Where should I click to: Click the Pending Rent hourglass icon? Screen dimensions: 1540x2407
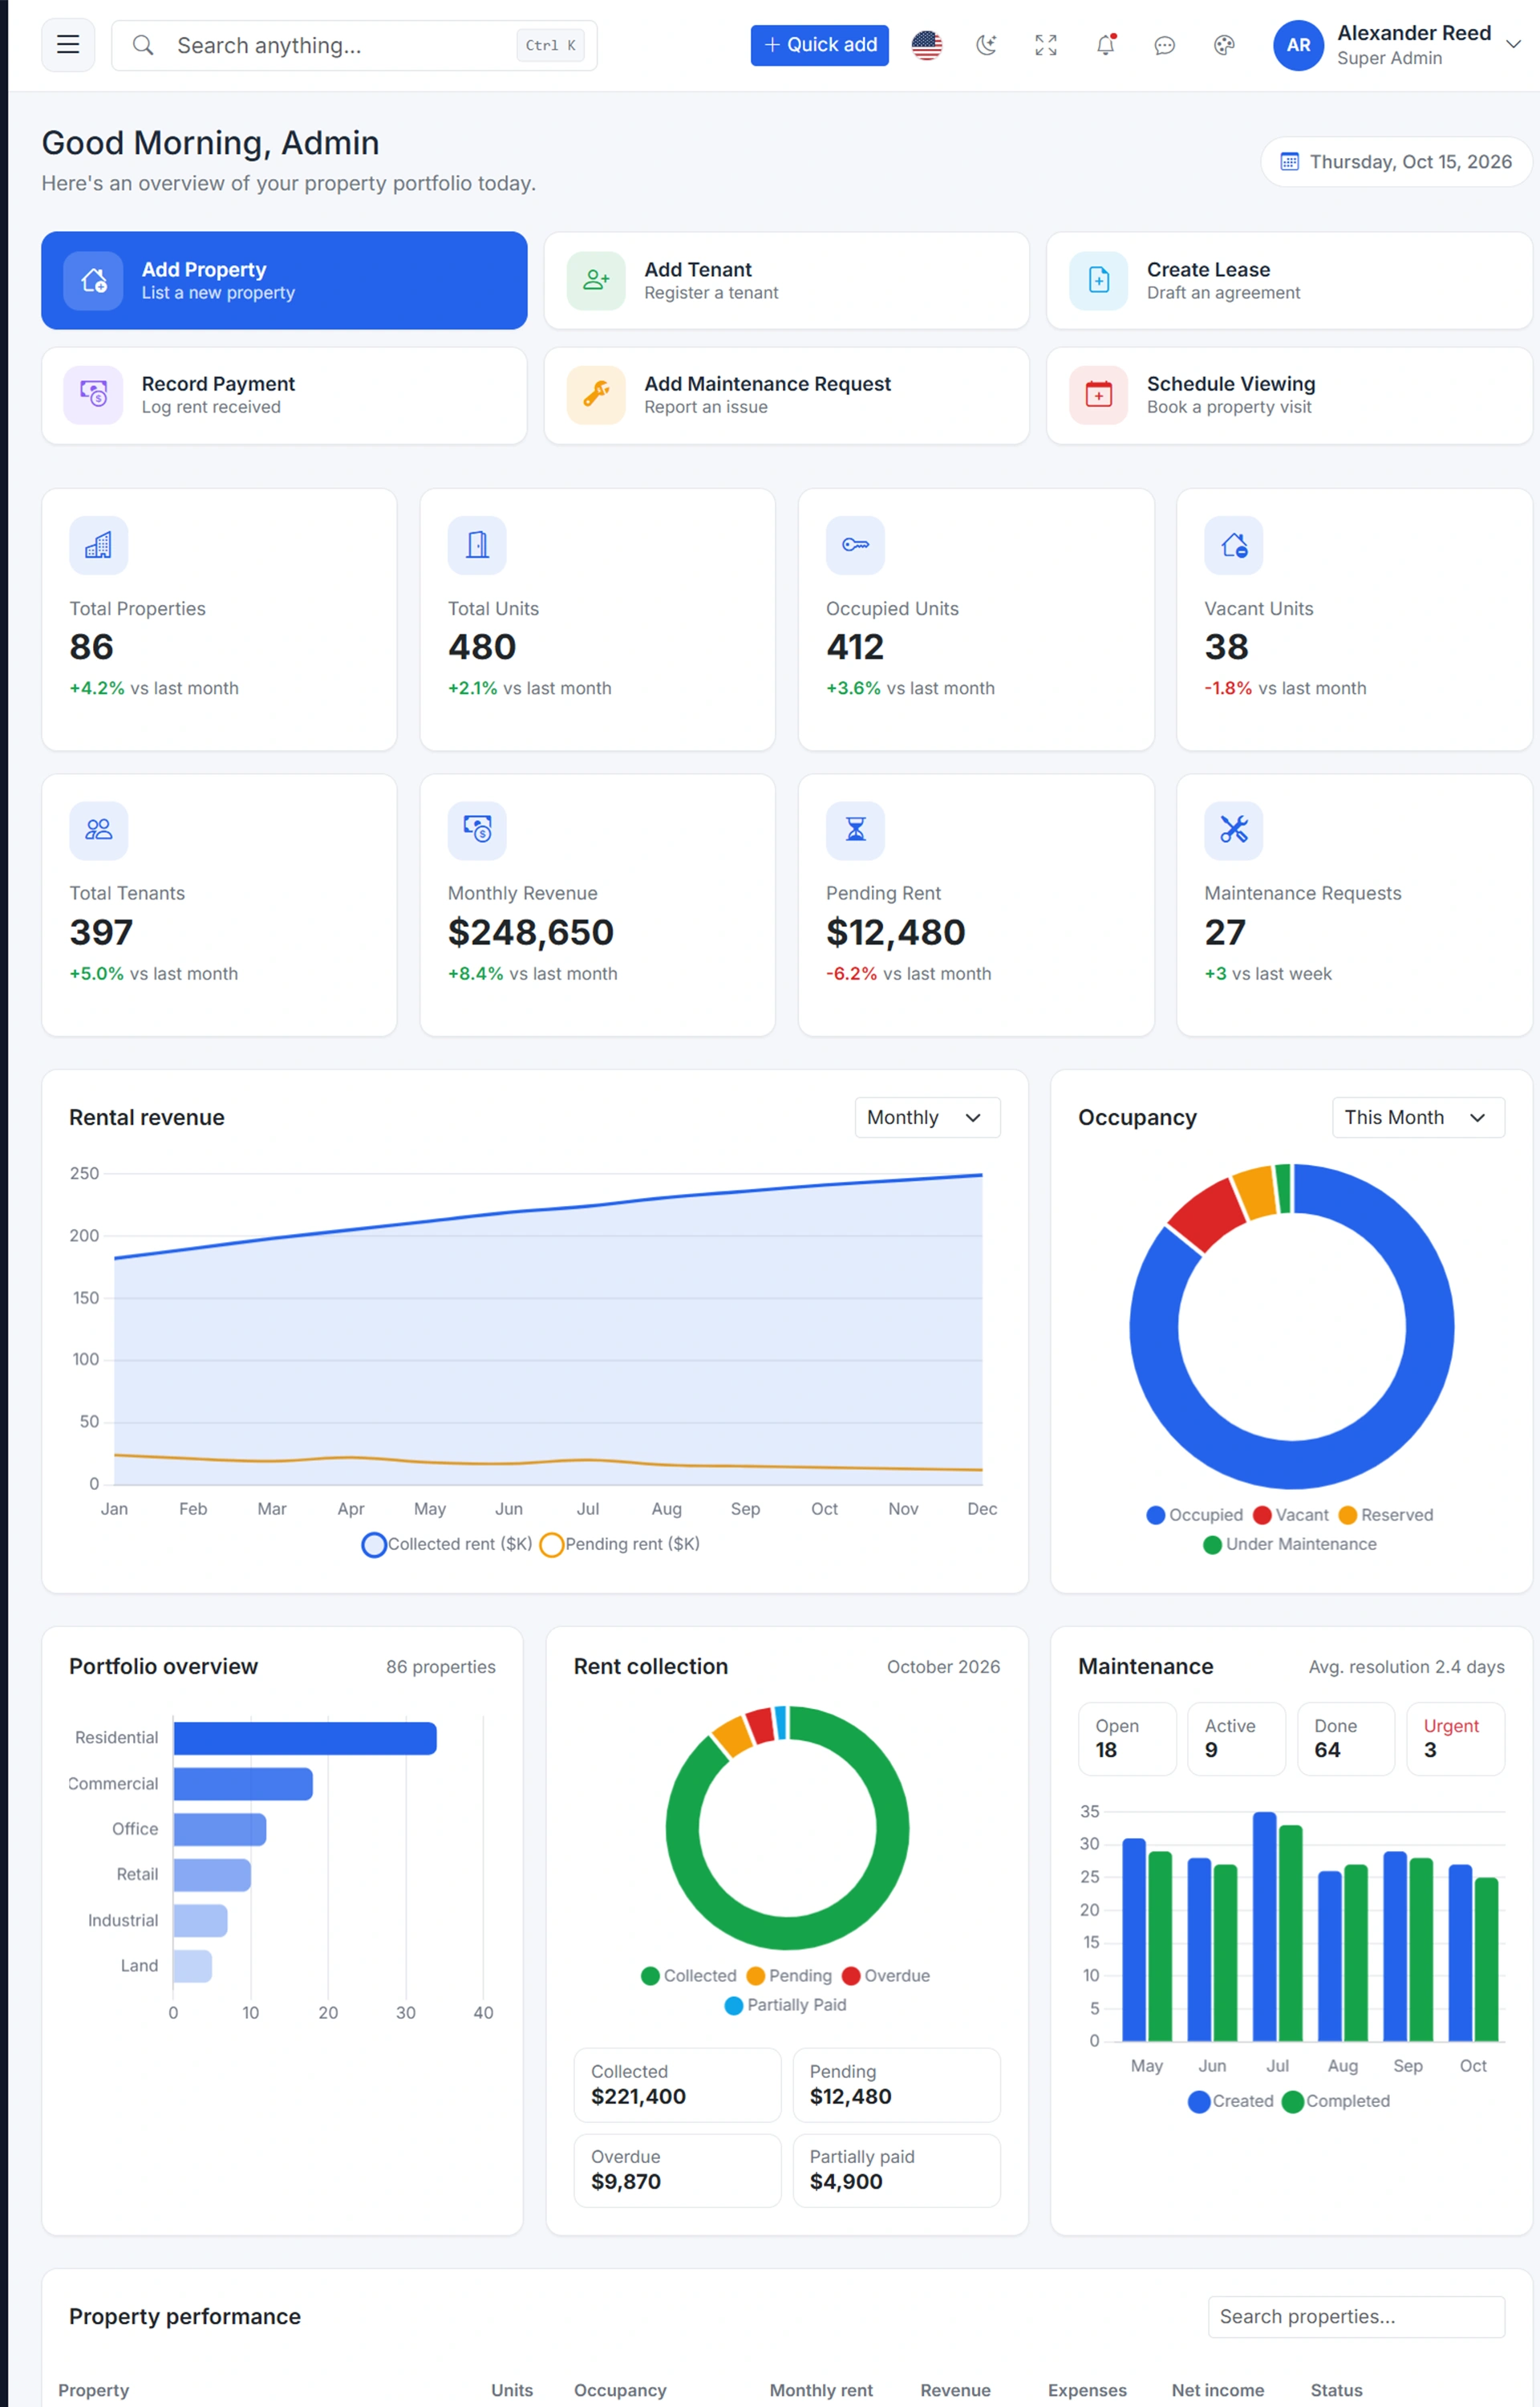click(x=855, y=830)
